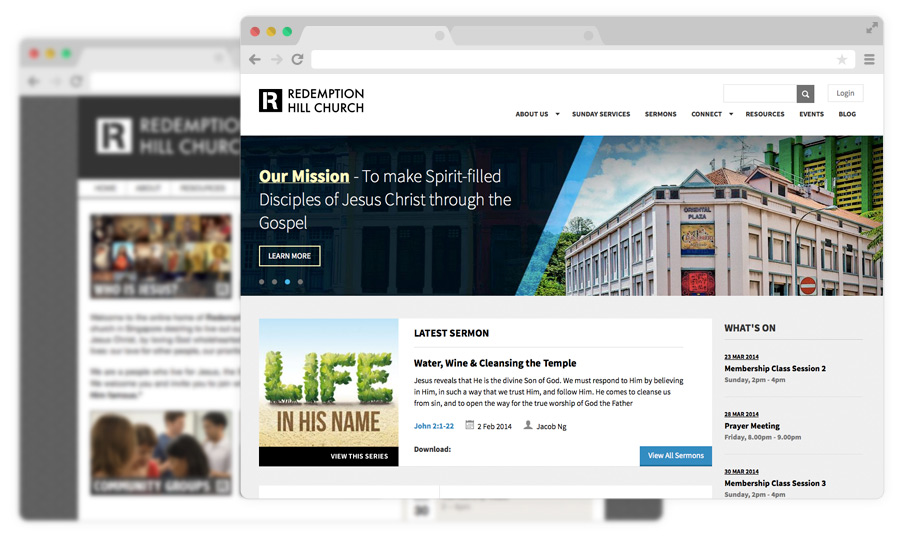Click reload icon in background browser window
Screen dimensions: 905x559
(x=76, y=81)
